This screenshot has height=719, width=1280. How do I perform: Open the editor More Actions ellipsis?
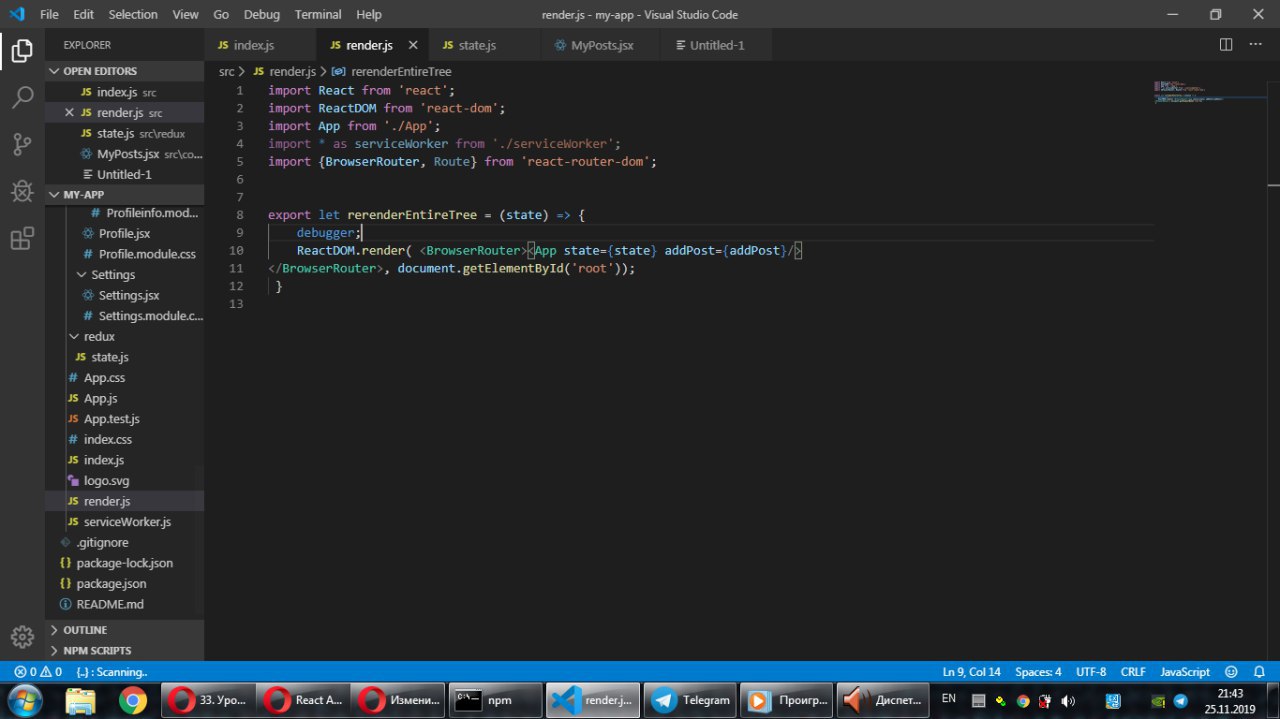coord(1257,45)
